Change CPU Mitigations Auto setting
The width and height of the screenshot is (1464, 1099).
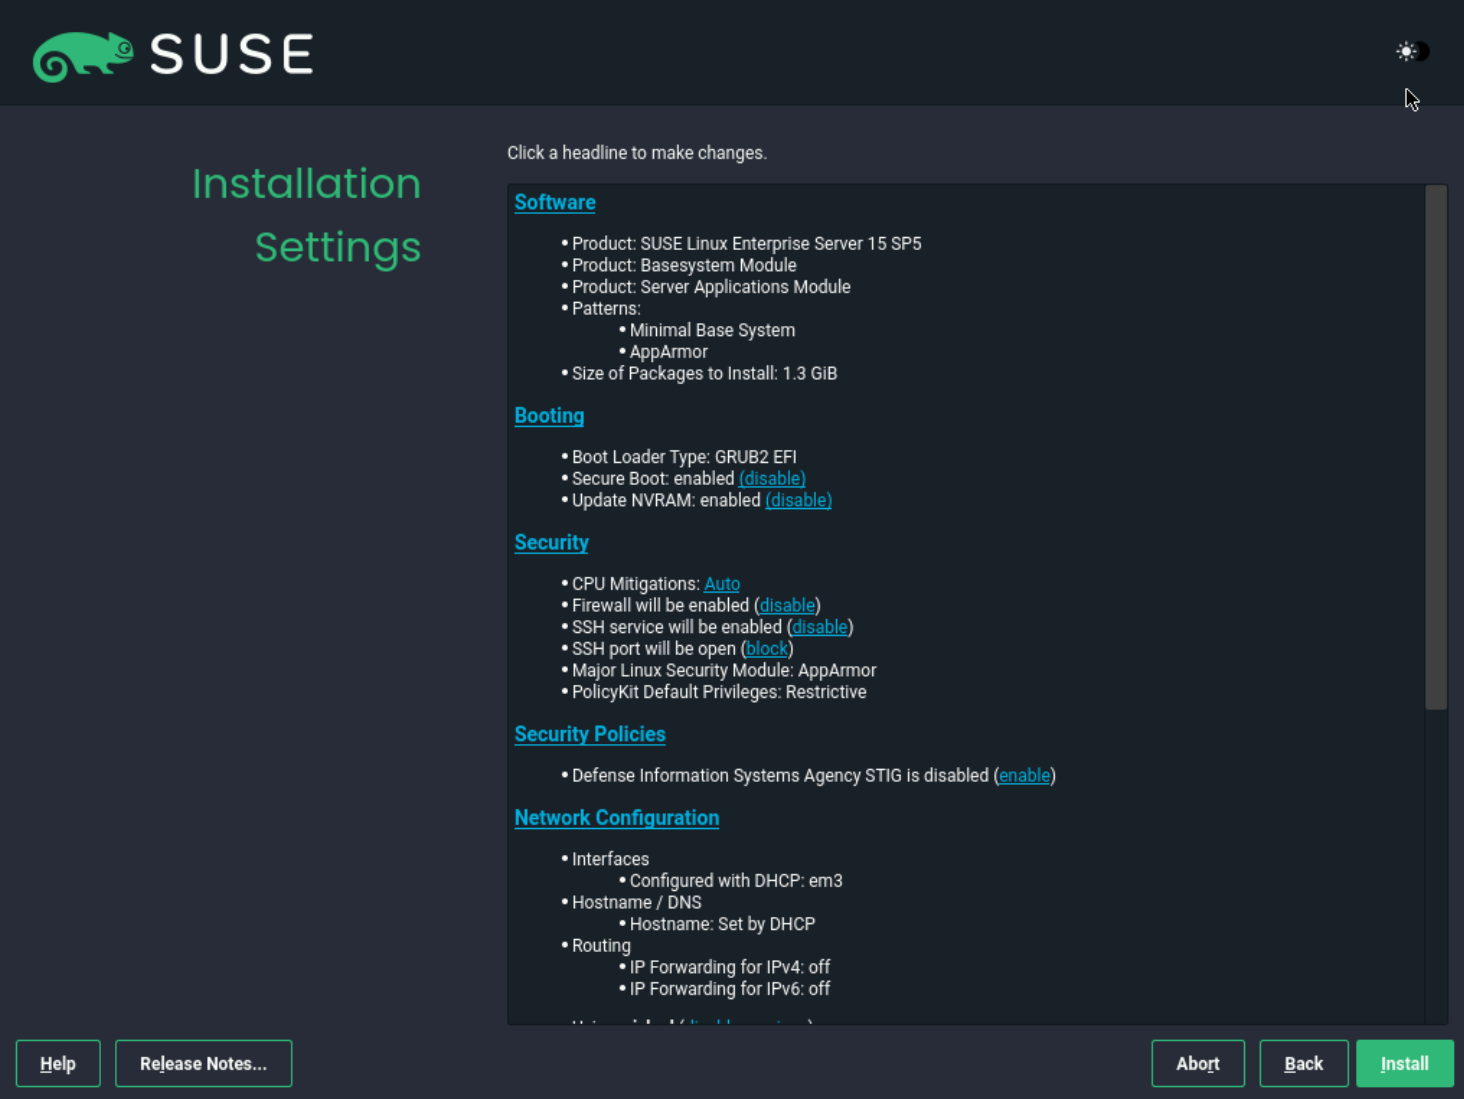(722, 584)
